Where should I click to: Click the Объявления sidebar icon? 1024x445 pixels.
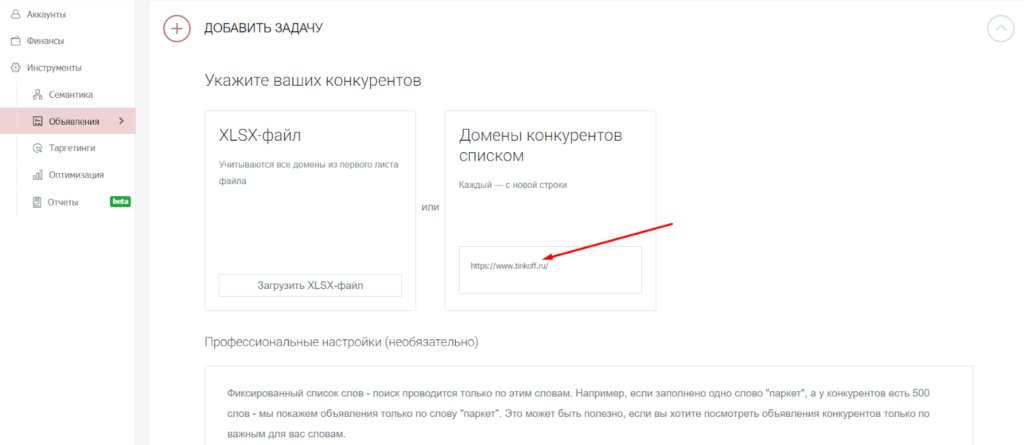click(x=37, y=122)
